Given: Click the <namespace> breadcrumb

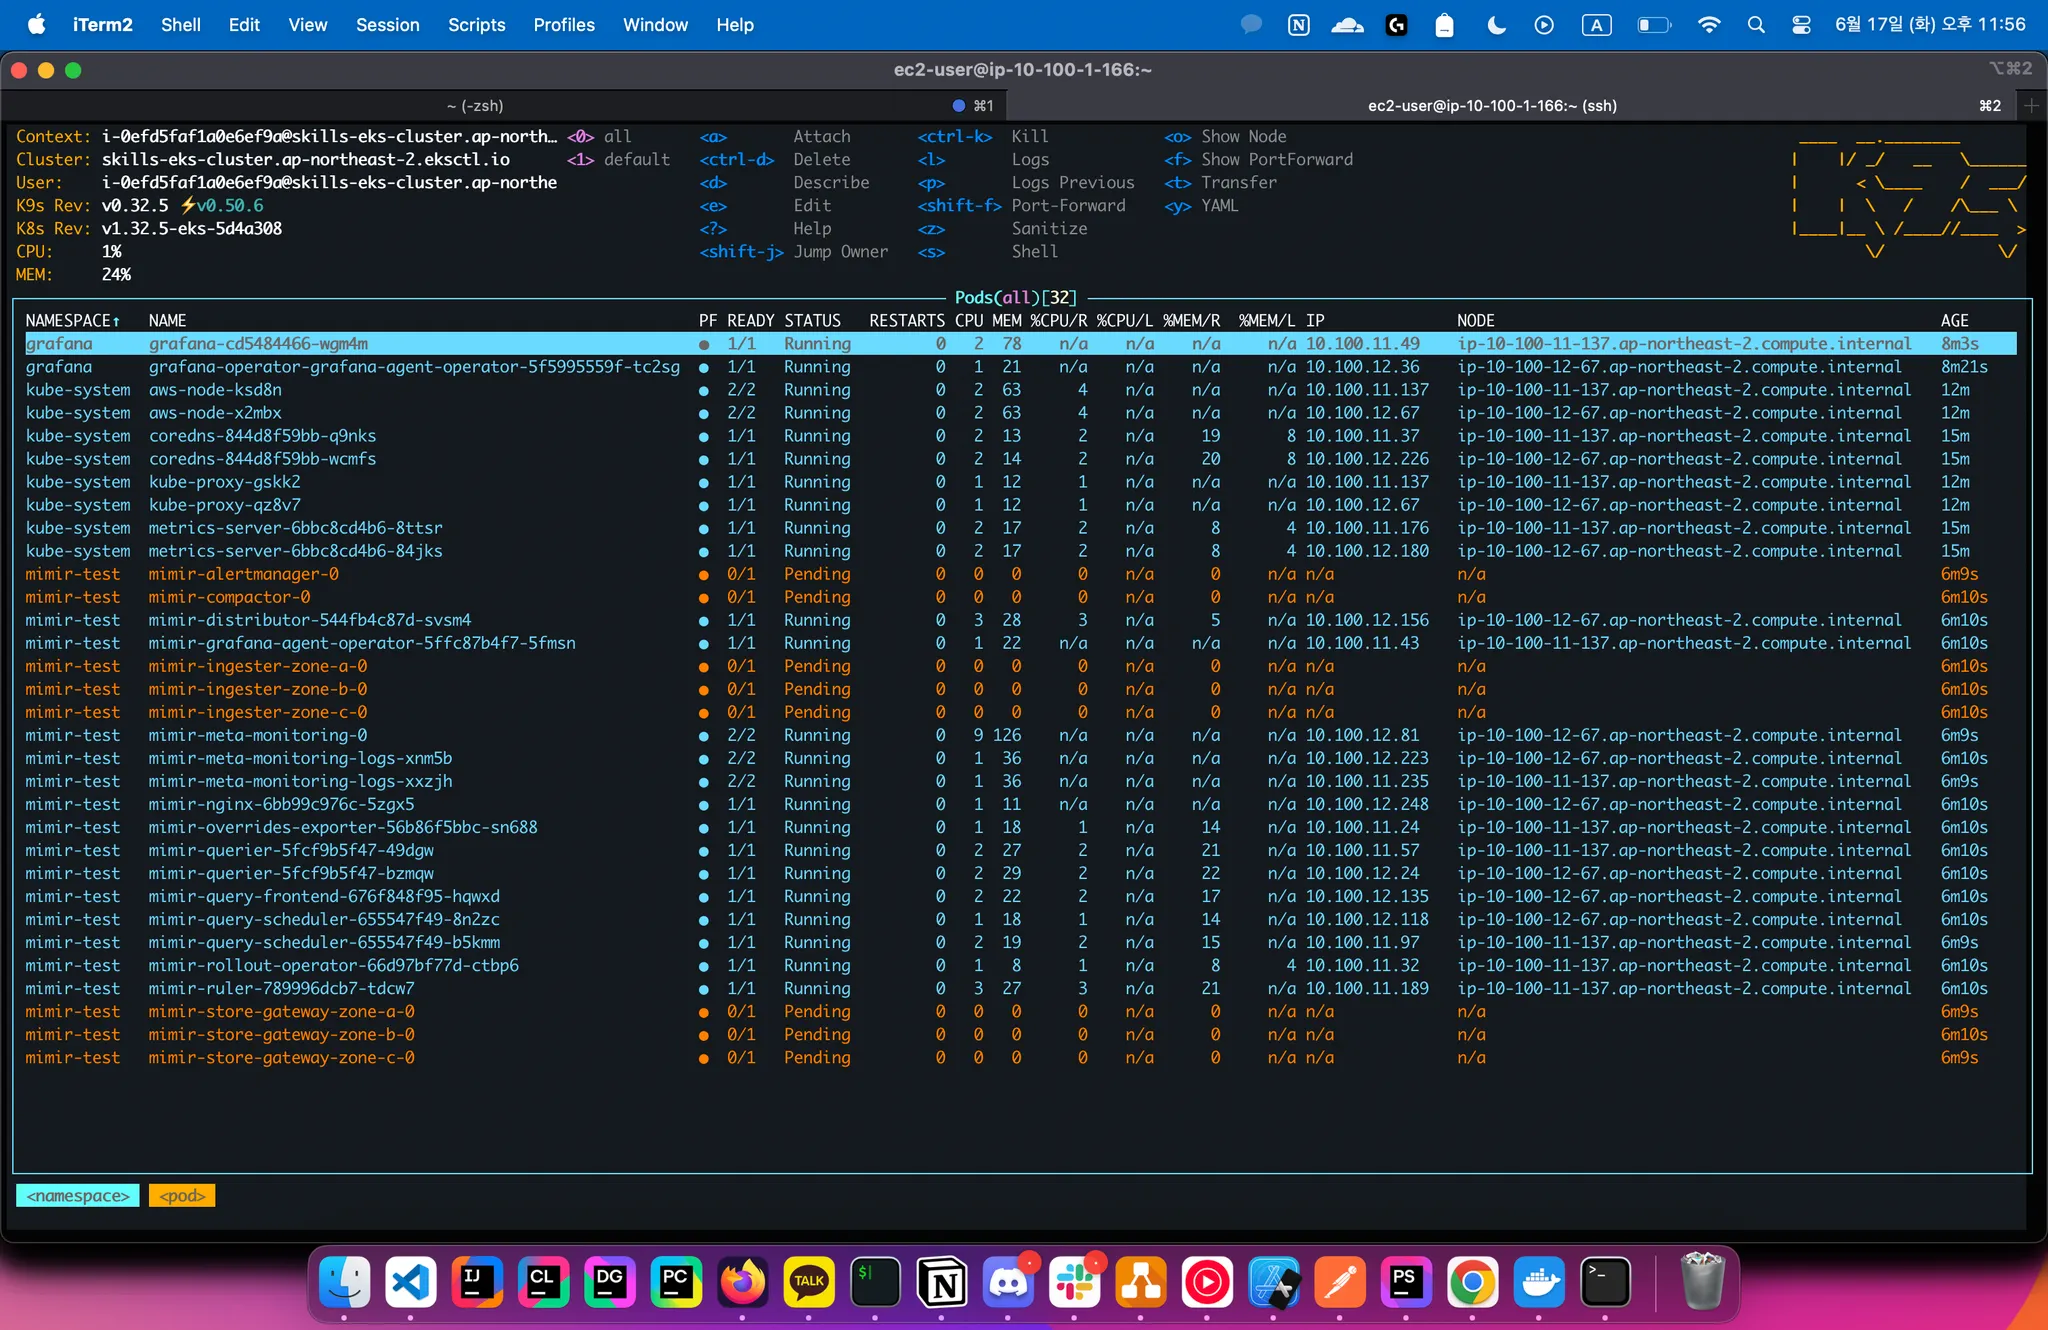Looking at the screenshot, I should (78, 1196).
